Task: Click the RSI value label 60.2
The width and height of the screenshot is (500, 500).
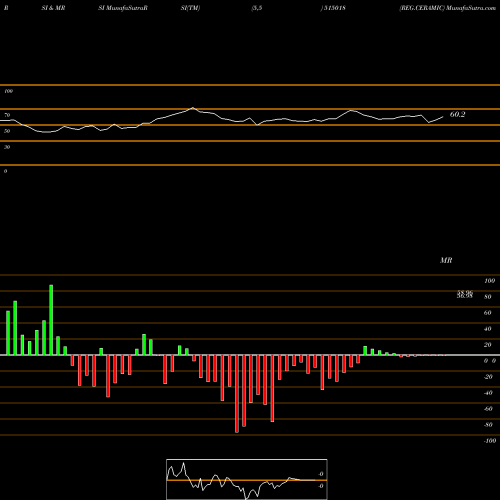Action: click(x=457, y=114)
